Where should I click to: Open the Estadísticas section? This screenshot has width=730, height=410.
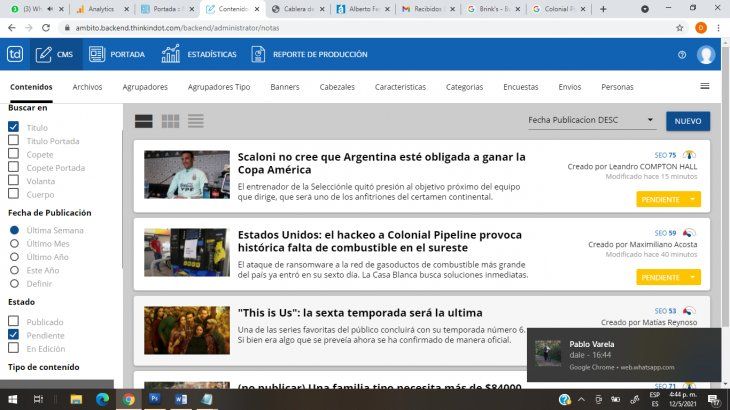click(199, 54)
